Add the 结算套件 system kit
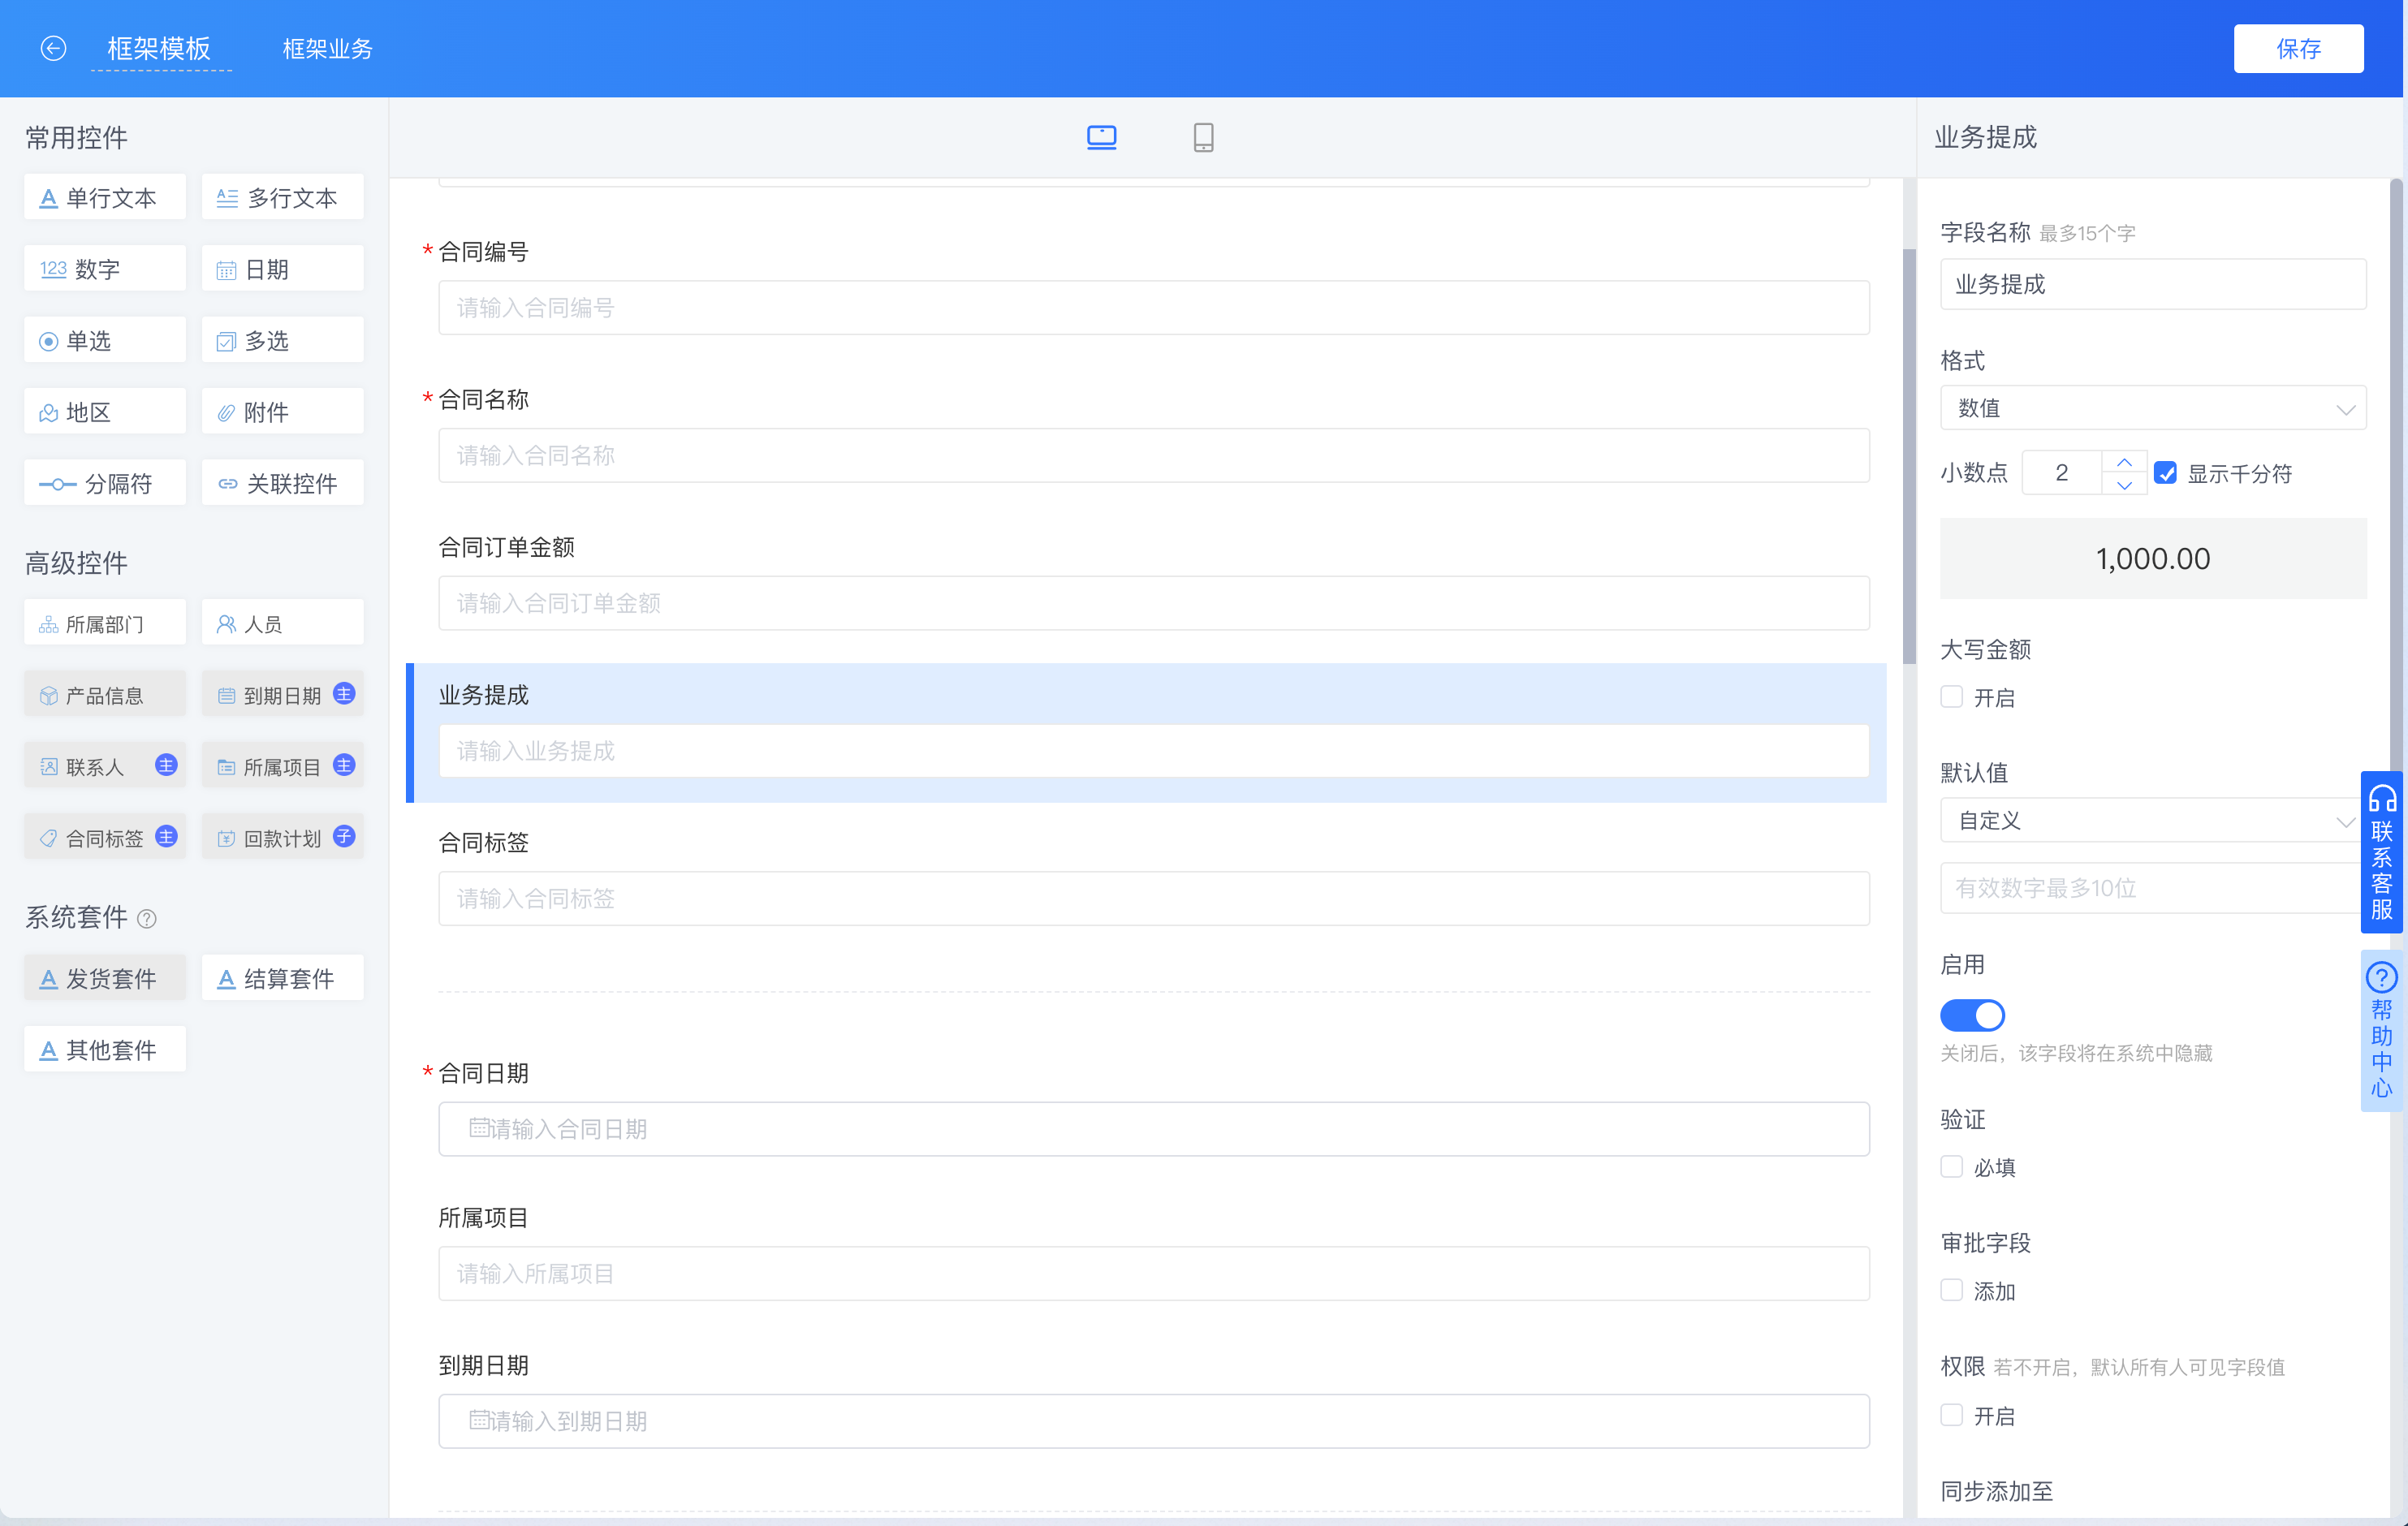 282,977
